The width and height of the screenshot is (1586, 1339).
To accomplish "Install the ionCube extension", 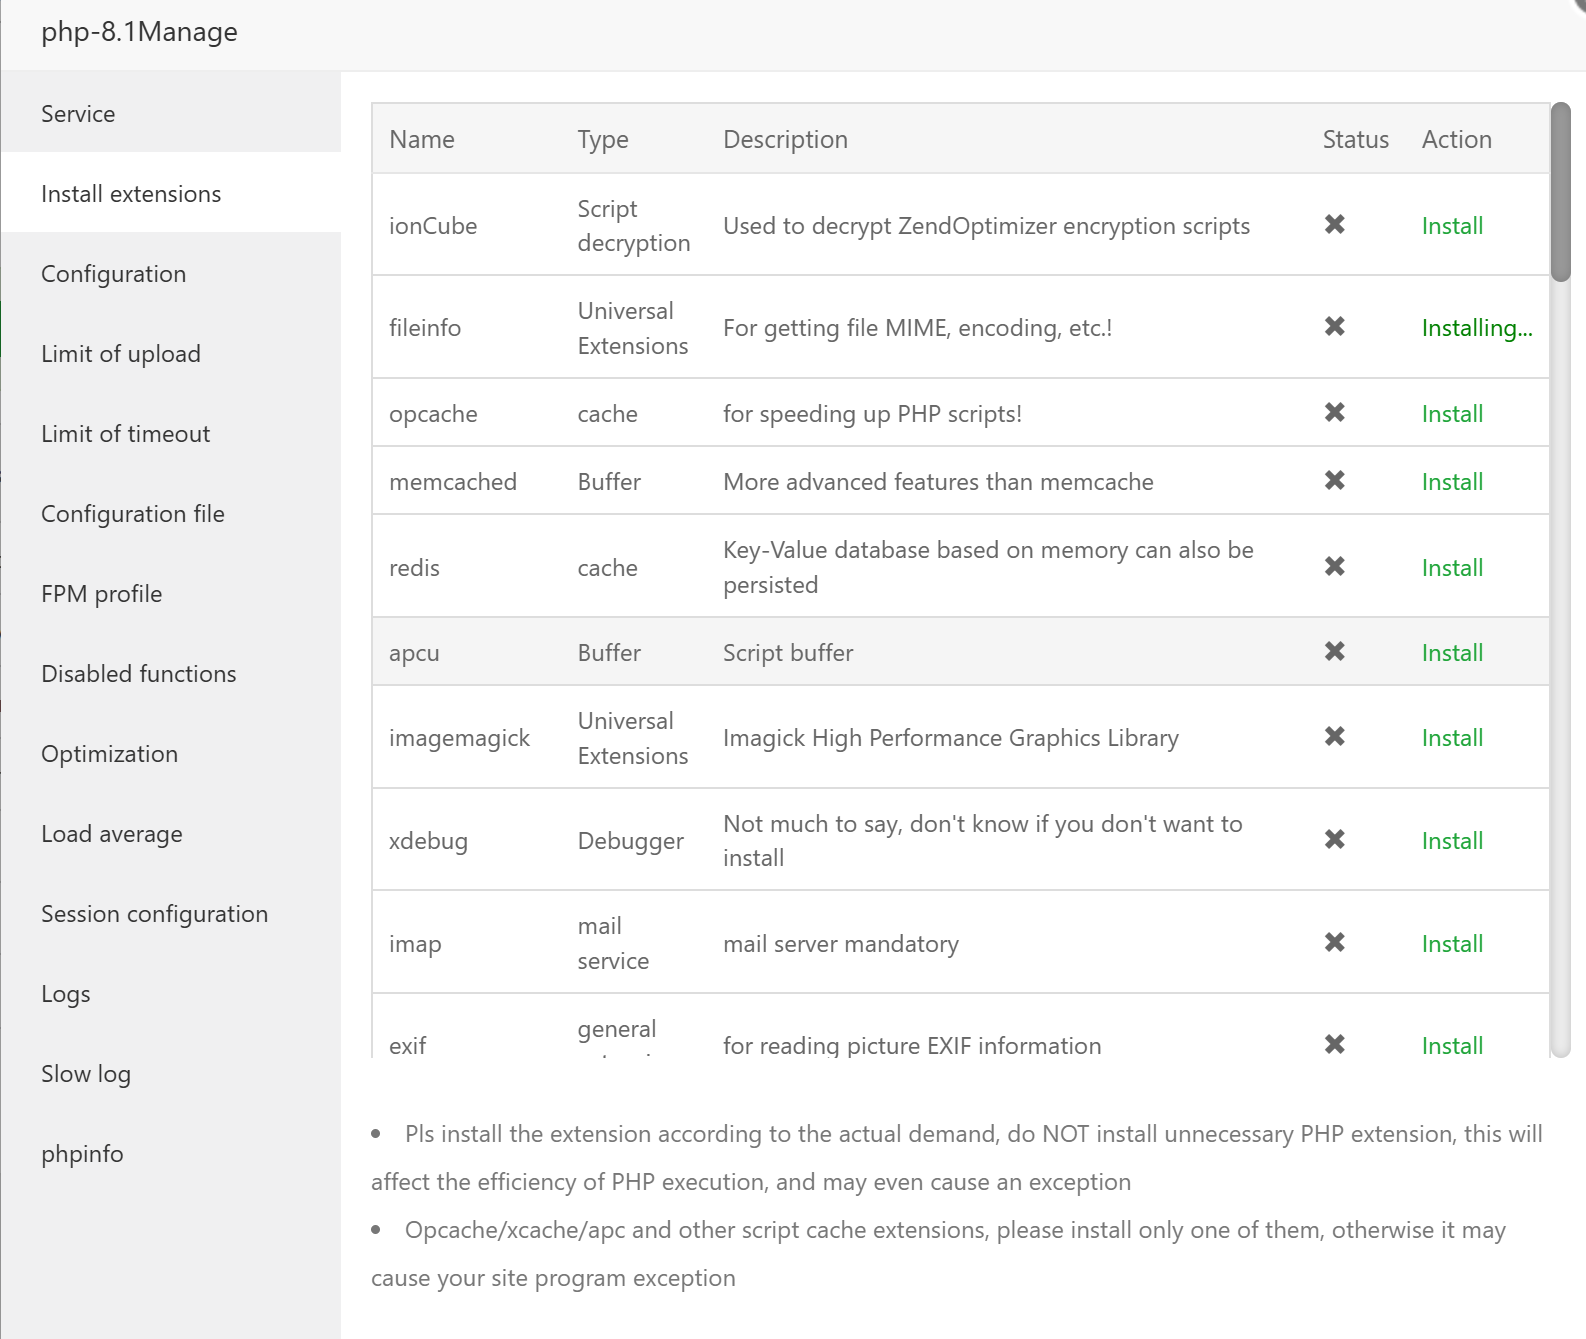I will [1452, 226].
